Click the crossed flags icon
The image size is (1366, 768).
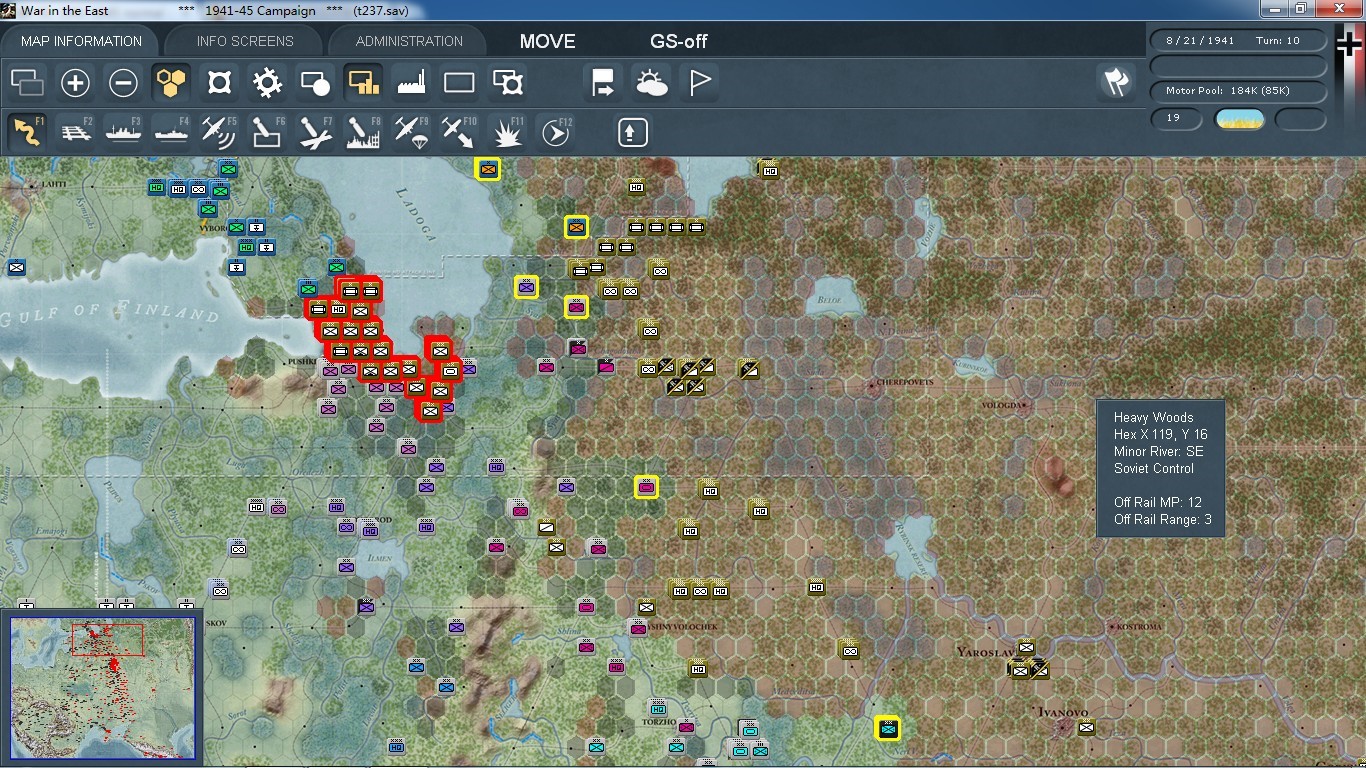coord(1116,83)
